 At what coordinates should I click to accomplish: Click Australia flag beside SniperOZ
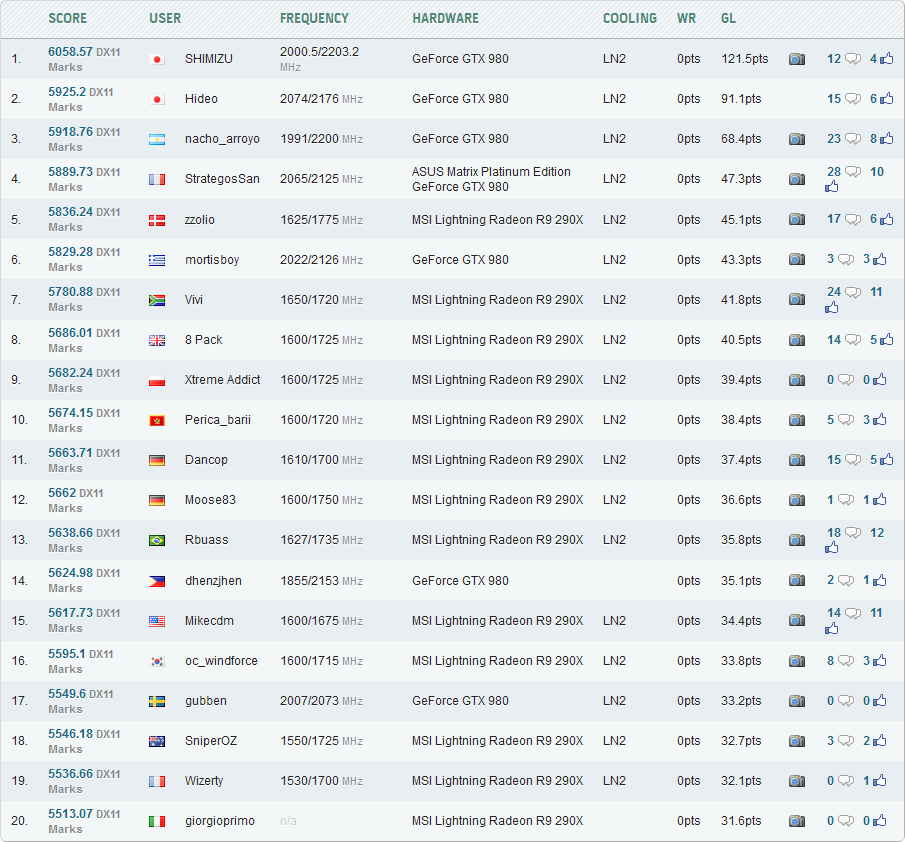coord(156,742)
